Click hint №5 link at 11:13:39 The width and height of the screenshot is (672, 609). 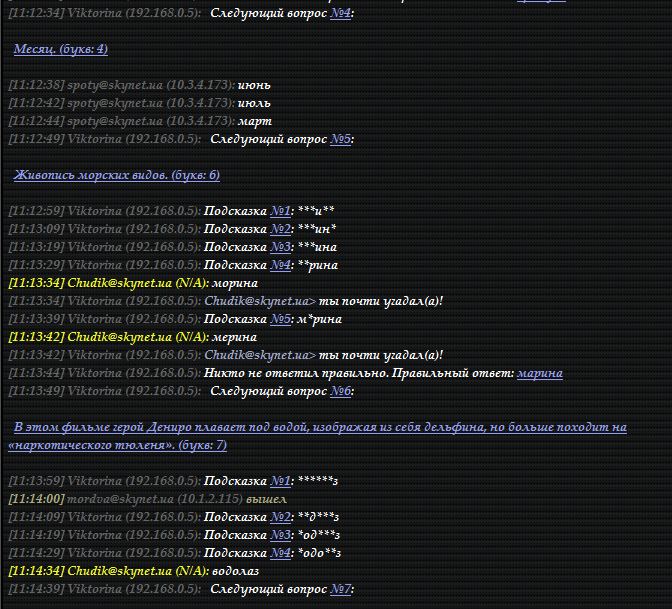(x=281, y=319)
